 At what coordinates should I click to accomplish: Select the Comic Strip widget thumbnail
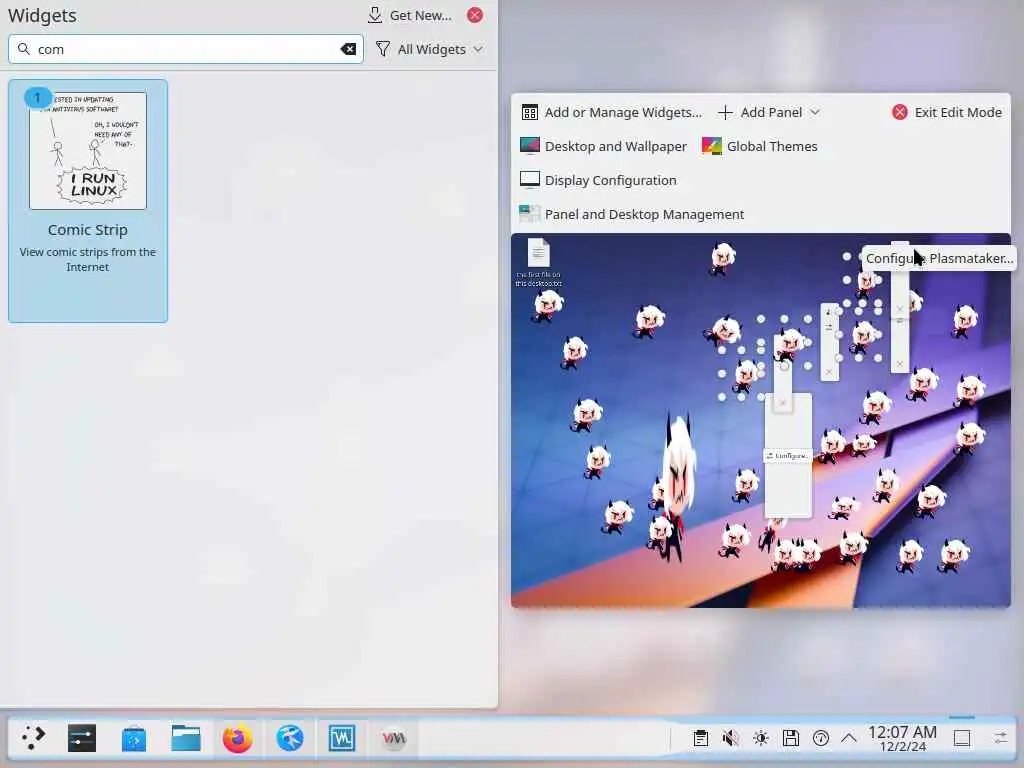point(88,151)
